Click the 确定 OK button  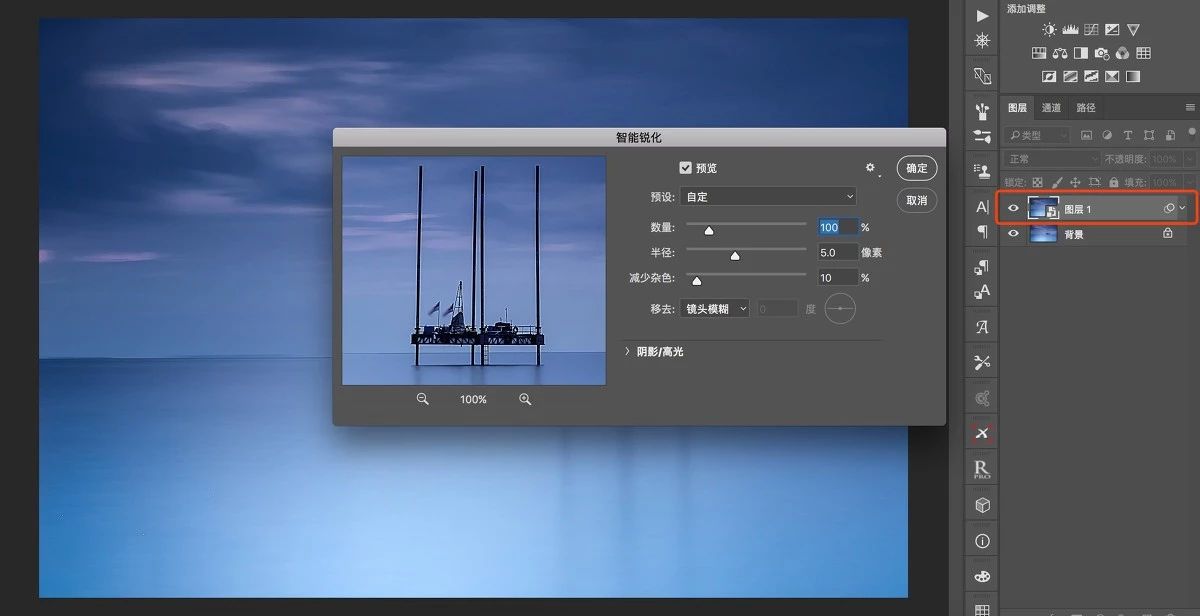tap(916, 168)
